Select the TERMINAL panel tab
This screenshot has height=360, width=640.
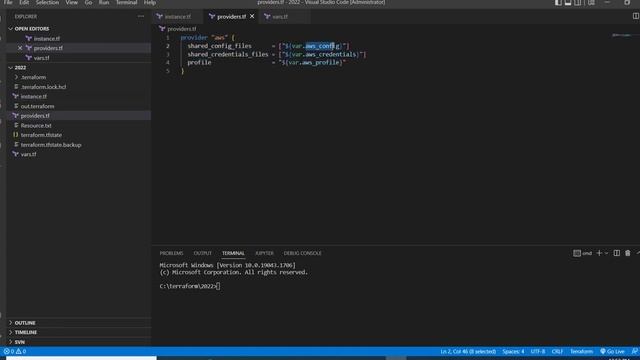pos(233,253)
